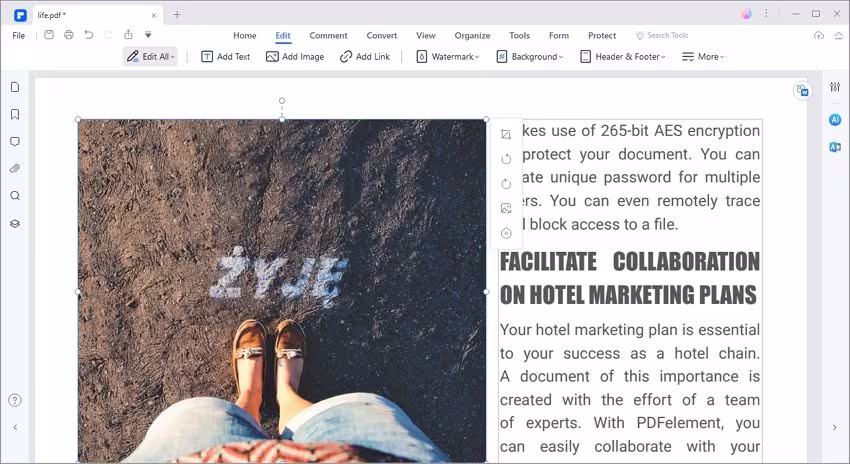Go to the Convert tab
Image resolution: width=850 pixels, height=464 pixels.
[x=382, y=35]
